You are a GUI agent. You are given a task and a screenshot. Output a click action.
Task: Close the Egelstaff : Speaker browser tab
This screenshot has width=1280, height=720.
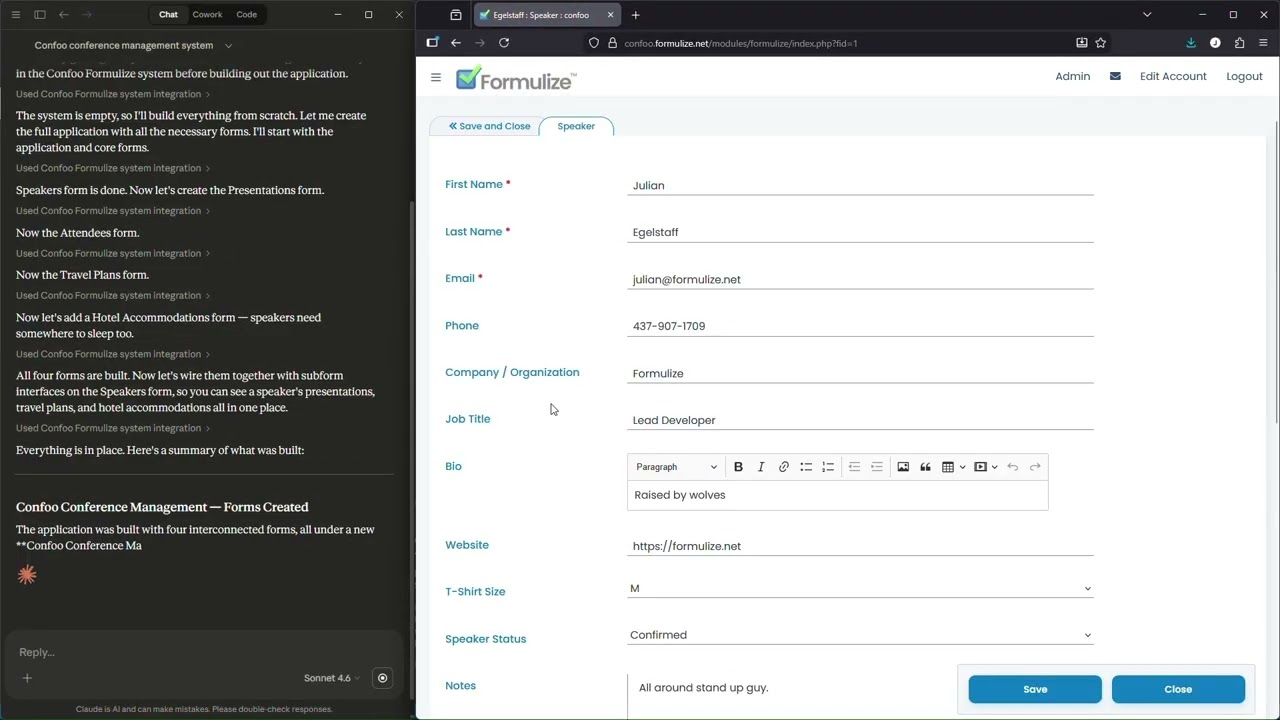click(610, 15)
